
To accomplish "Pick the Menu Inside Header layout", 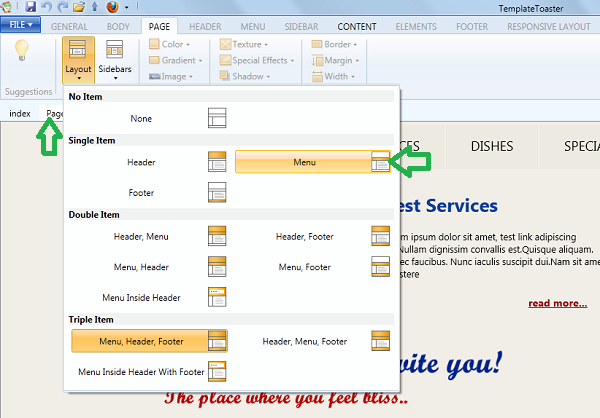I will 217,297.
